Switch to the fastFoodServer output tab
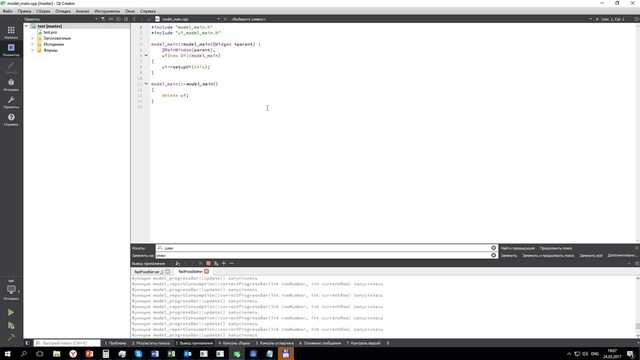This screenshot has width=640, height=360. pos(149,271)
